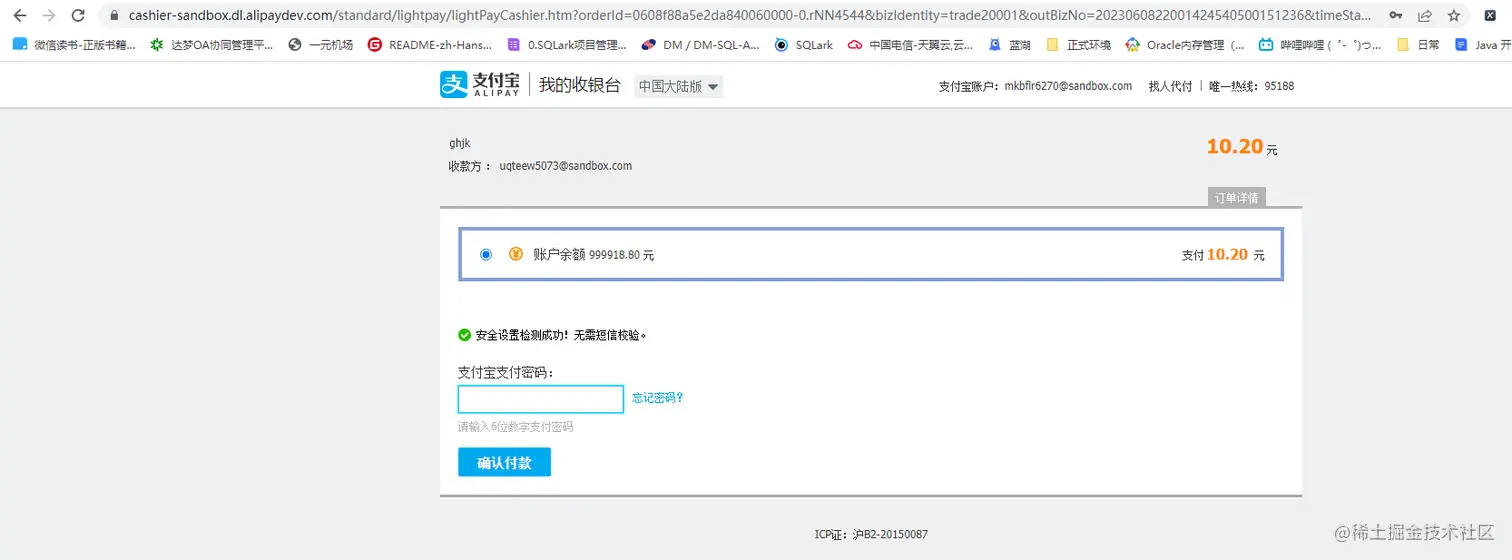Click the 忘记密码? link
This screenshot has height=560, width=1512.
[x=657, y=398]
